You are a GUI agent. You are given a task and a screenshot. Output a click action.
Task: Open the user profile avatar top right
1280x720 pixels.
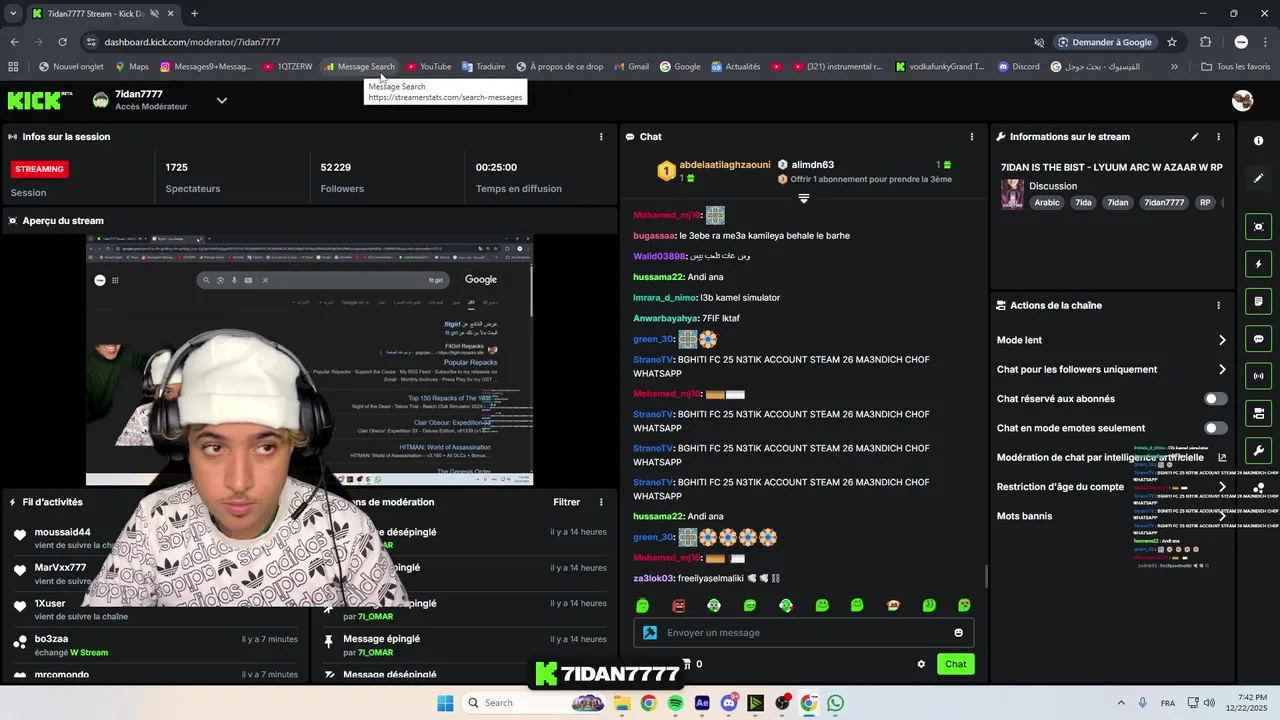(x=1242, y=100)
